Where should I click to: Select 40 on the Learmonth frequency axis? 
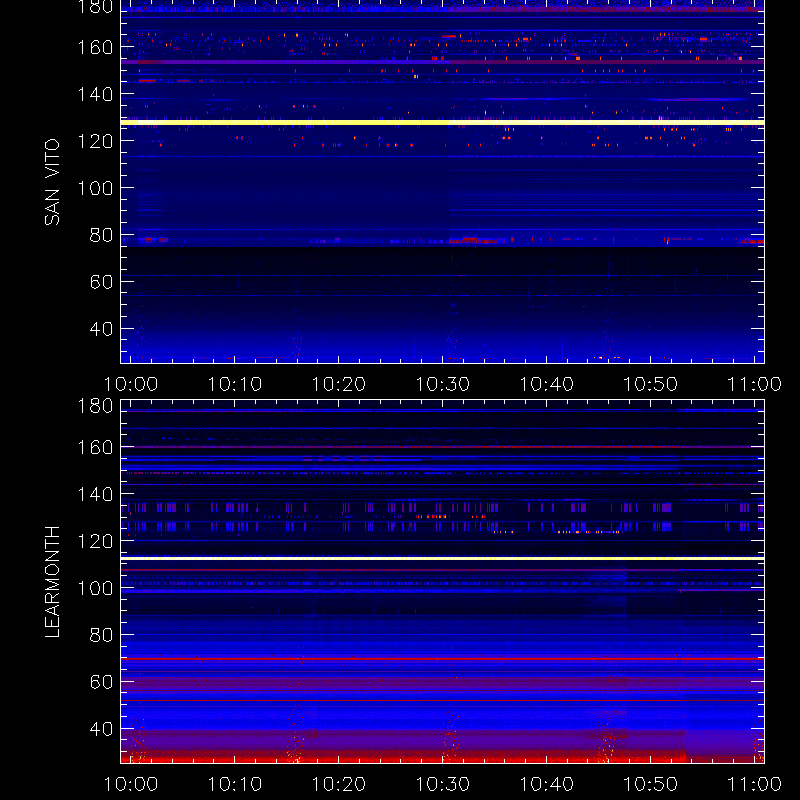click(x=101, y=729)
